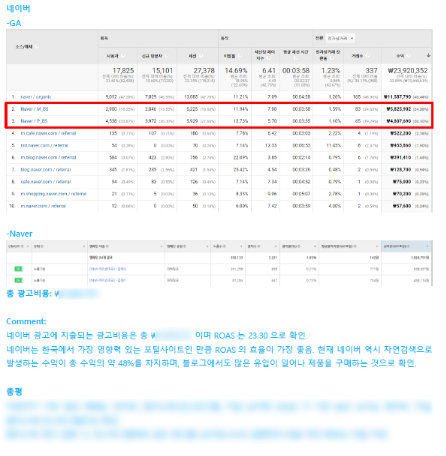Click total transactions value 337
The width and height of the screenshot is (446, 456).
coord(371,71)
